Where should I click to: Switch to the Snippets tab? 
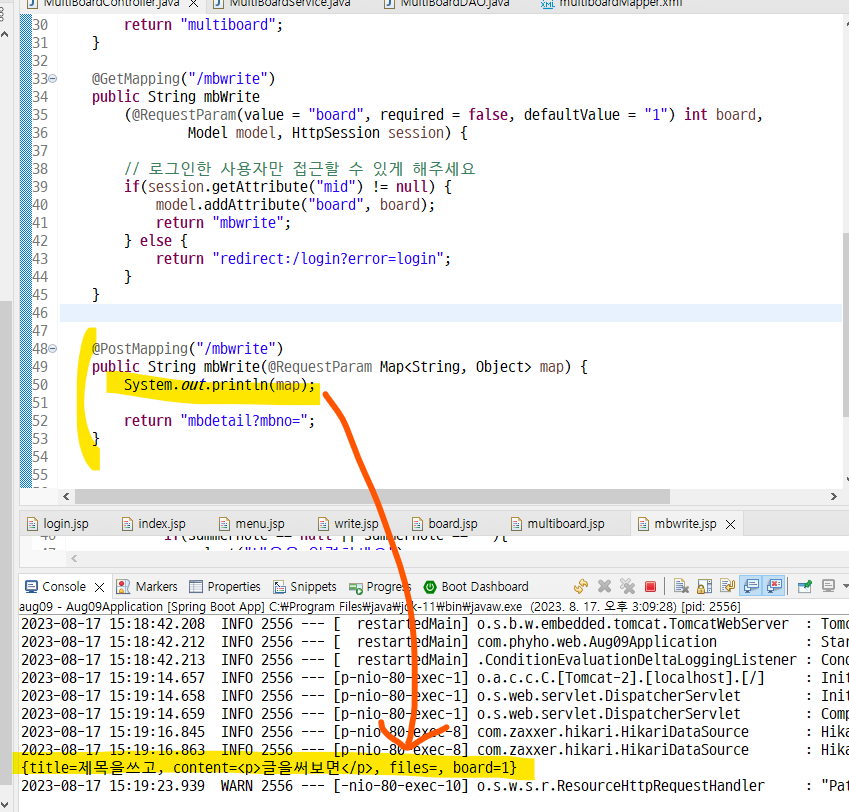point(305,586)
